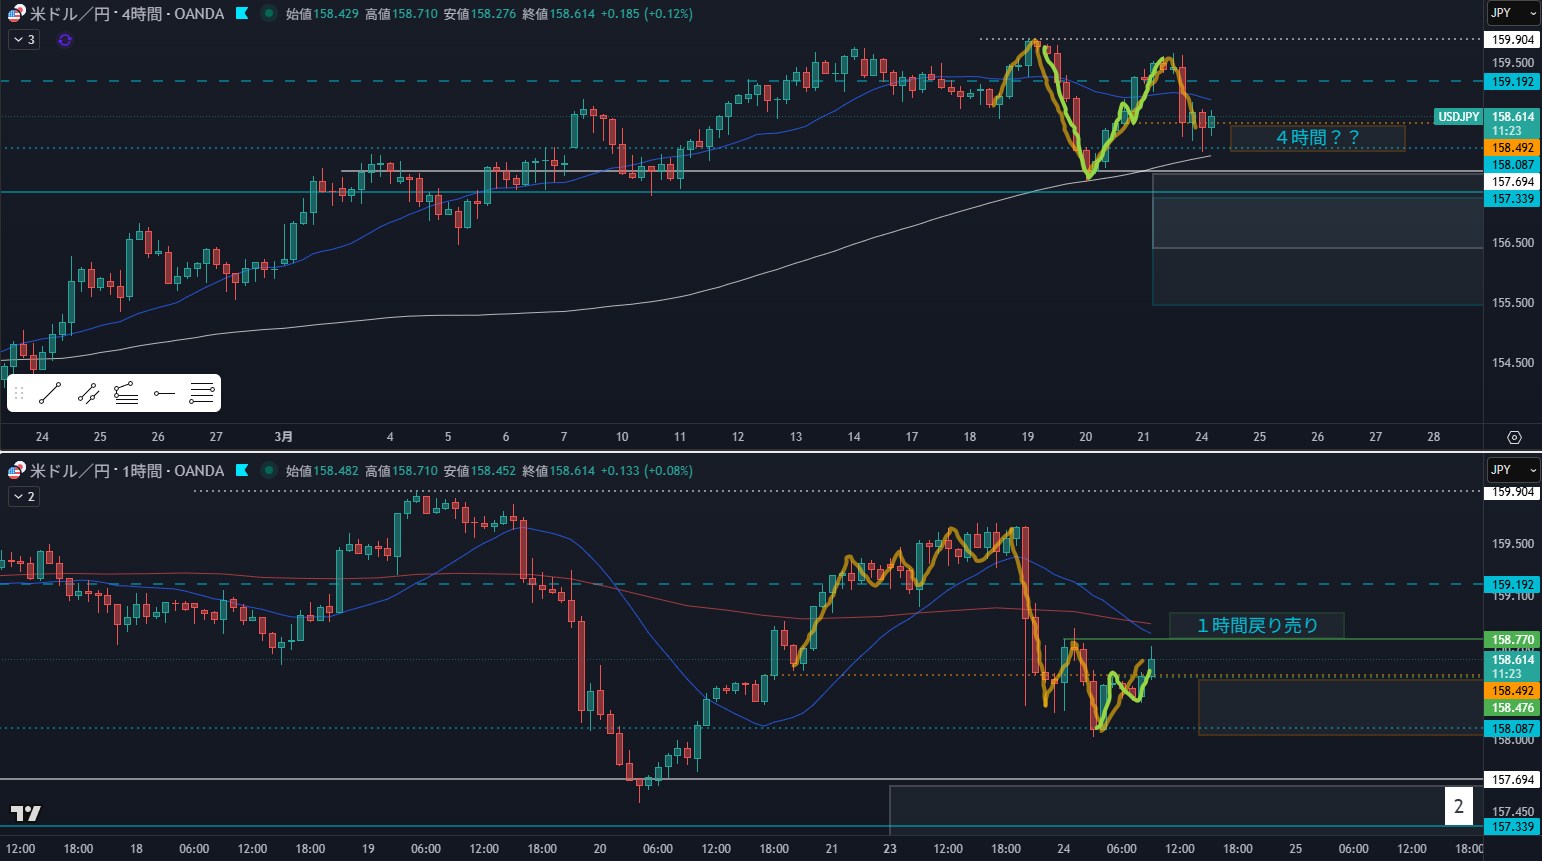Click the 米ドル/円 1時間 symbol title
The width and height of the screenshot is (1542, 861).
(126, 471)
